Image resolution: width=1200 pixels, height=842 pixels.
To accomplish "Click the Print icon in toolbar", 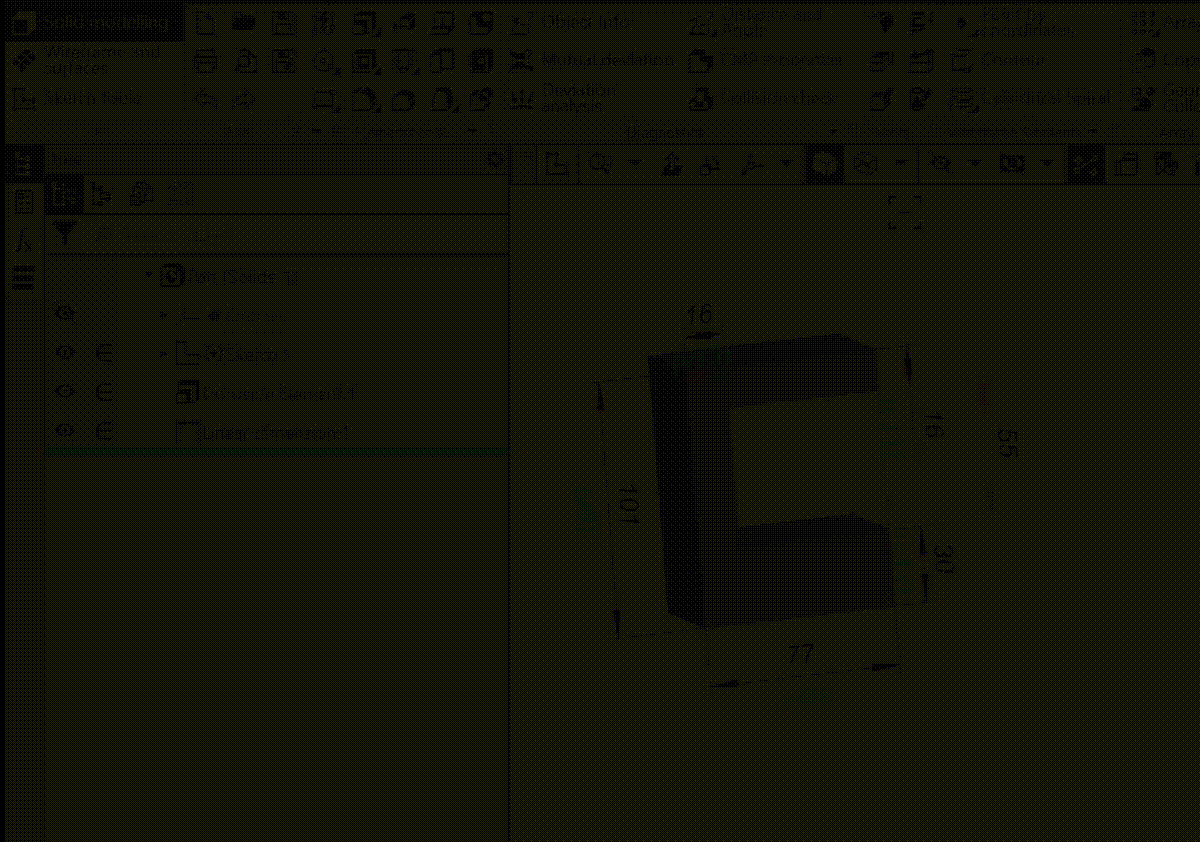I will (205, 62).
